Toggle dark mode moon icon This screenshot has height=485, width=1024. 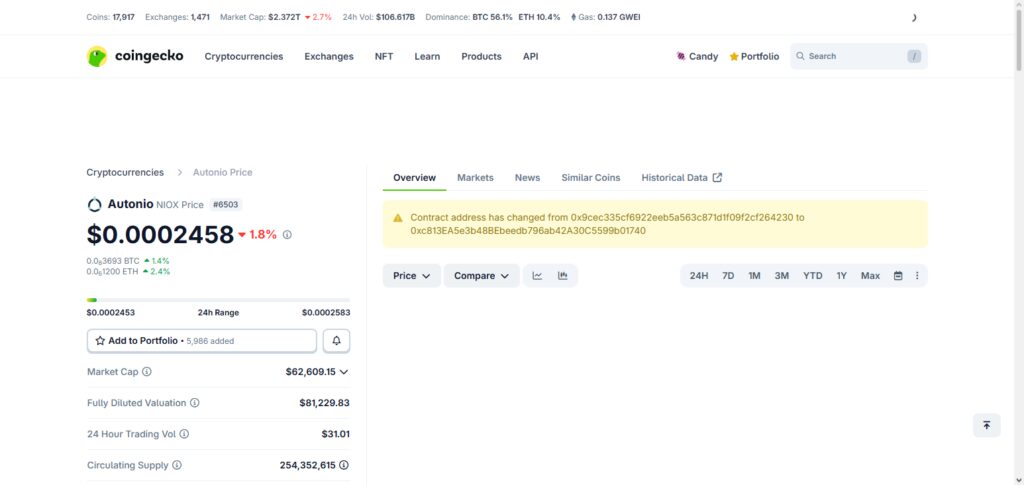point(914,18)
